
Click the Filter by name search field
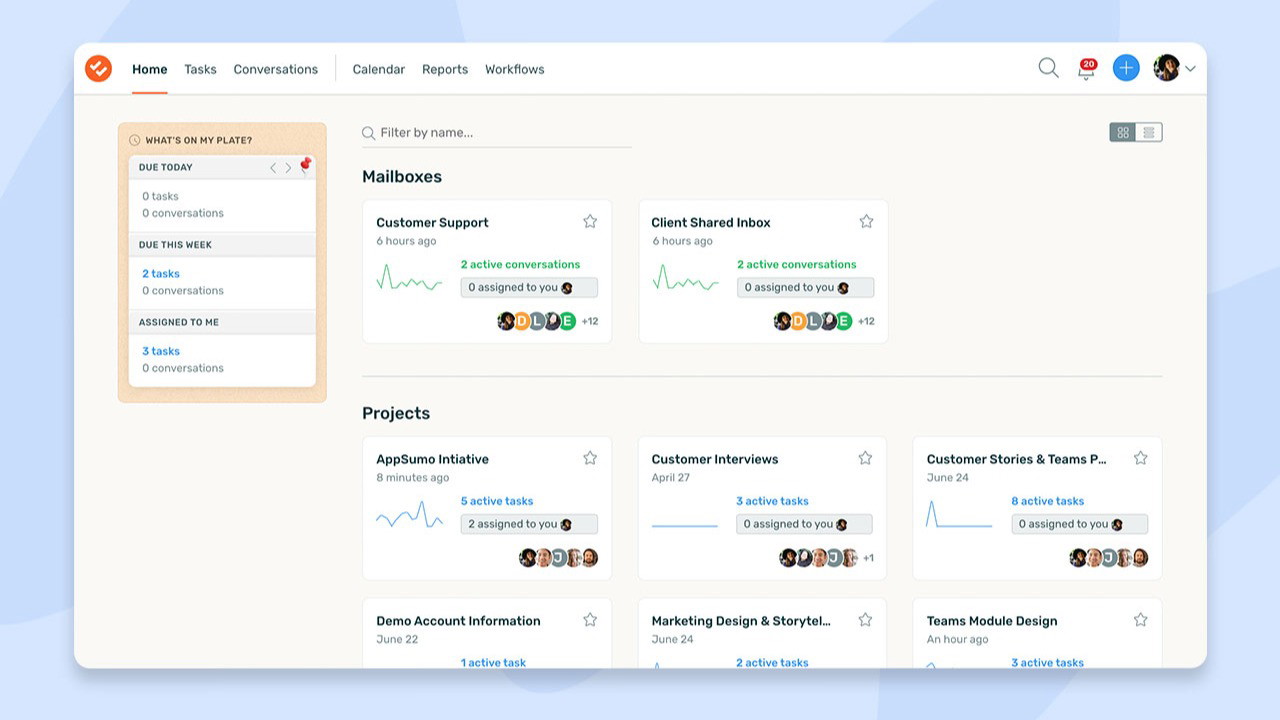click(497, 133)
